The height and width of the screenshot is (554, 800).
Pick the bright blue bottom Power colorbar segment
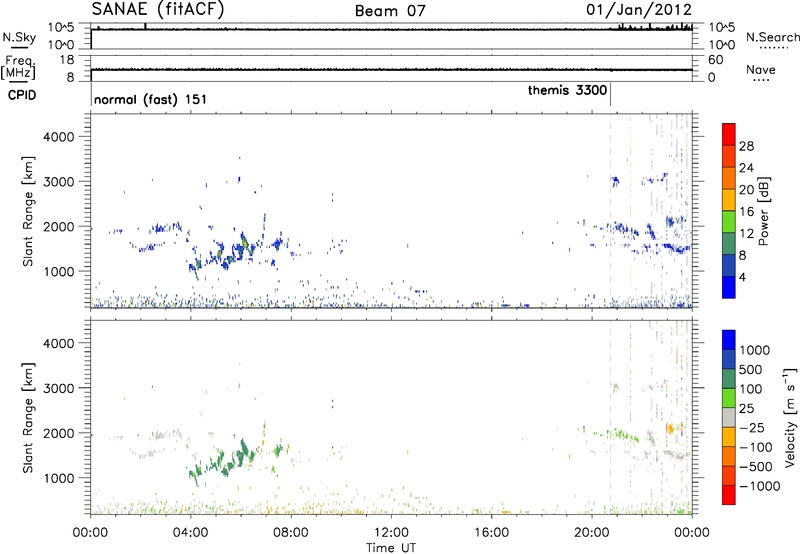coord(729,287)
